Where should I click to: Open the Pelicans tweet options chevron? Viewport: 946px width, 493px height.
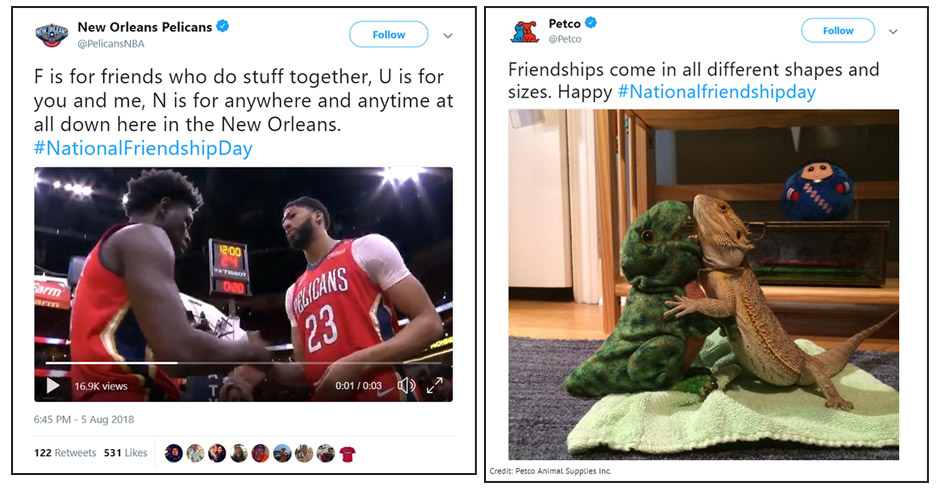[448, 36]
